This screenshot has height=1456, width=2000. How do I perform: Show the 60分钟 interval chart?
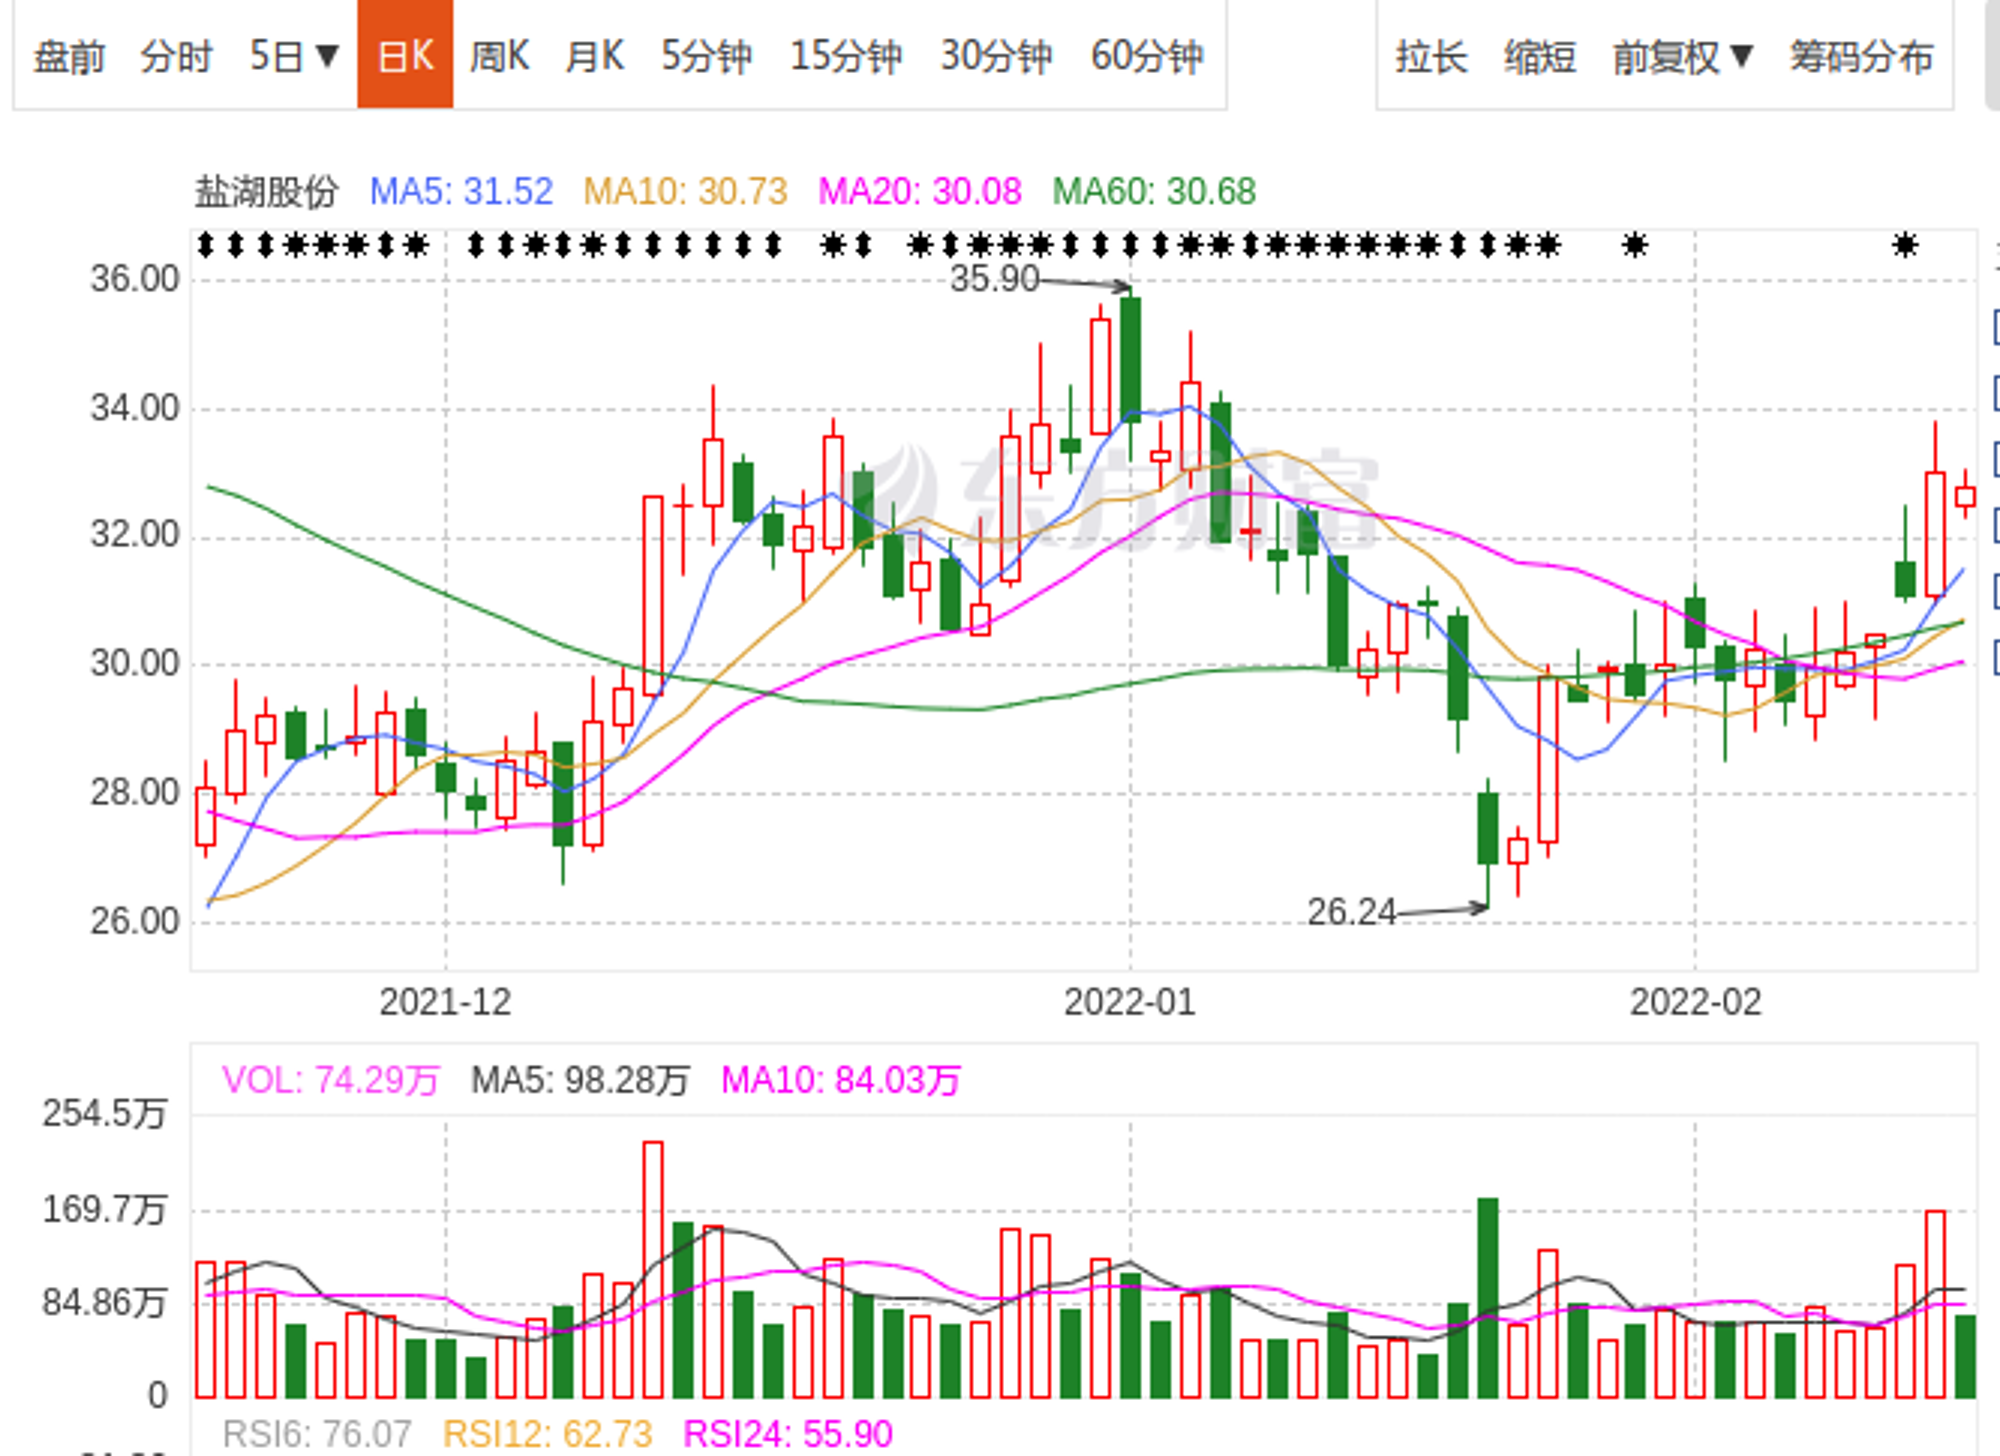coord(1147,56)
